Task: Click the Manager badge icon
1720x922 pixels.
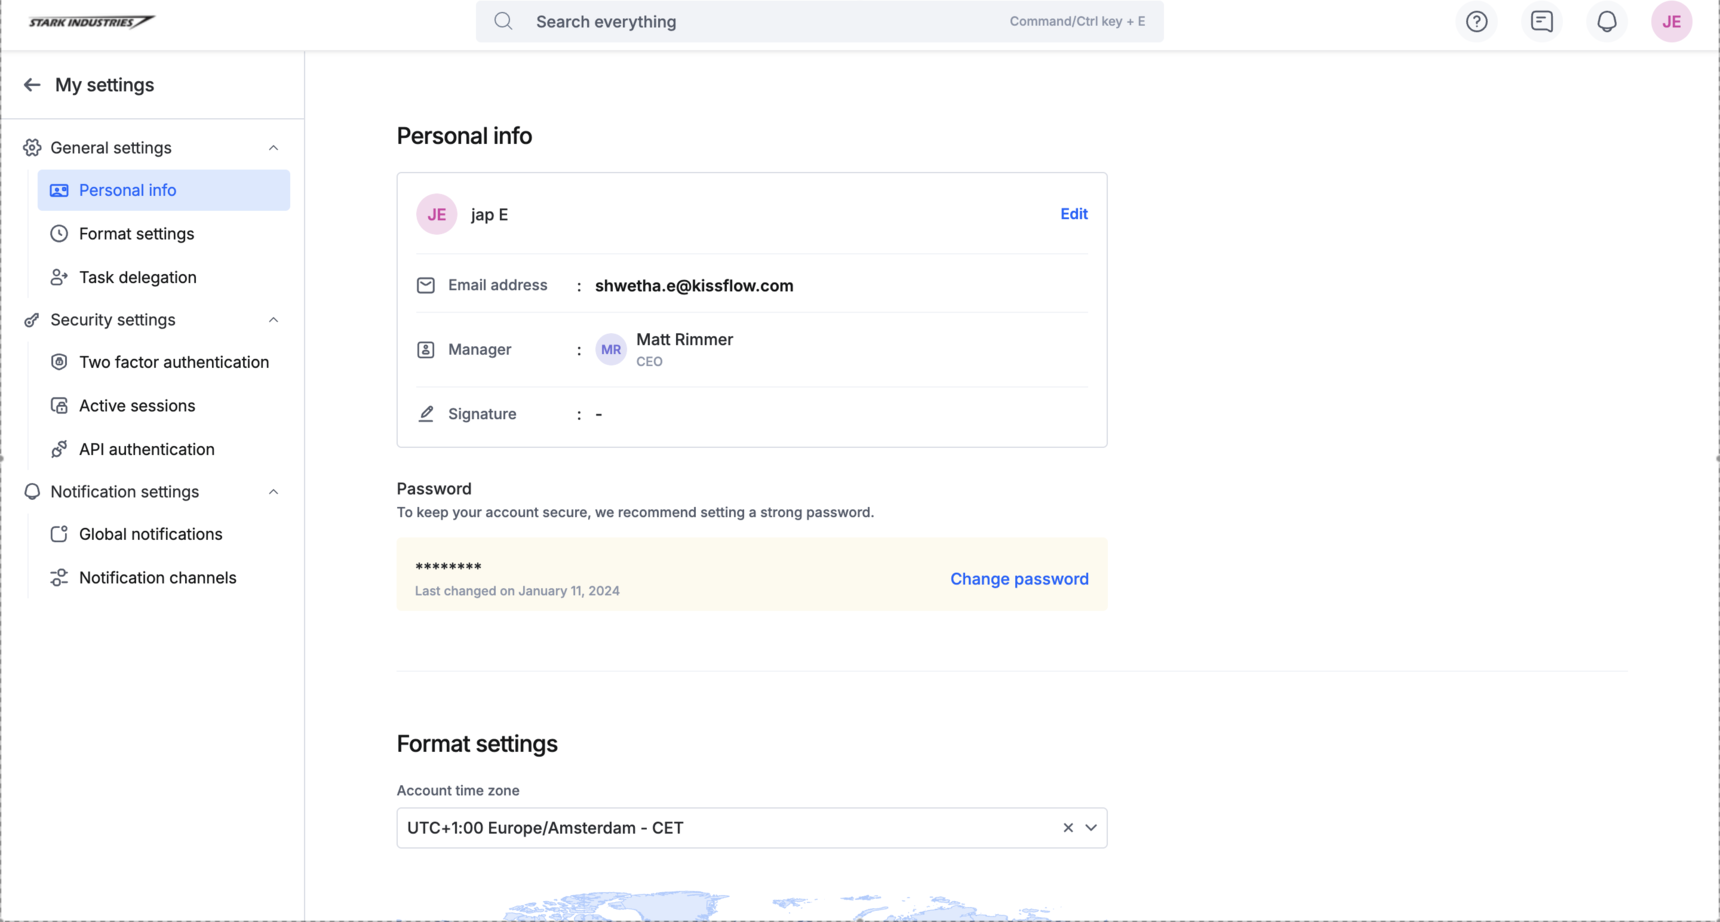Action: coord(426,350)
